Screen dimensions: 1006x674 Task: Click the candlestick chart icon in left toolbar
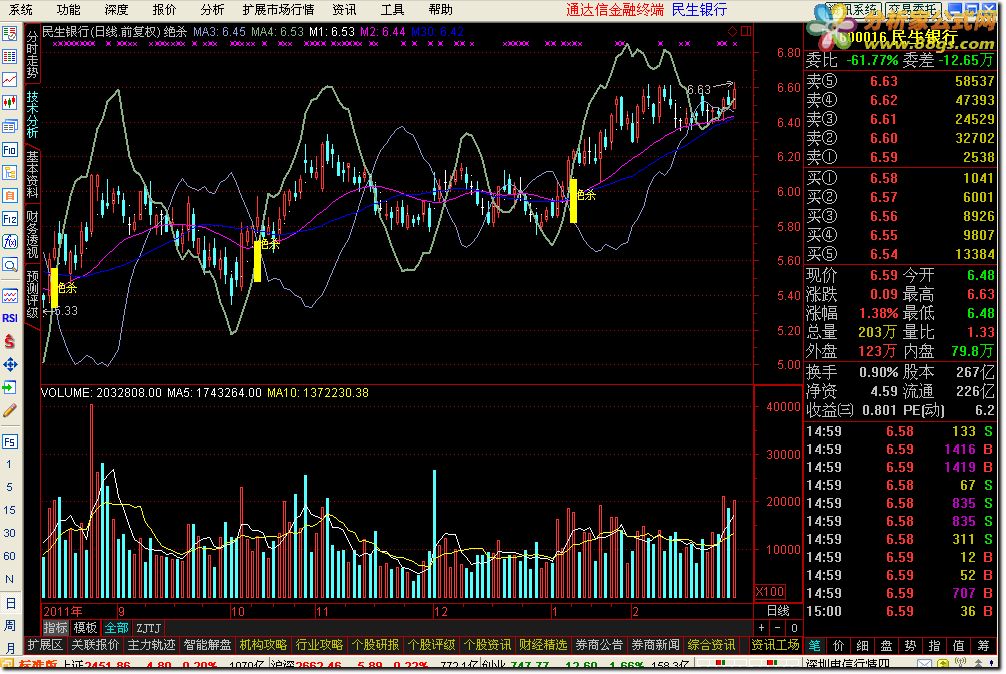(x=10, y=103)
